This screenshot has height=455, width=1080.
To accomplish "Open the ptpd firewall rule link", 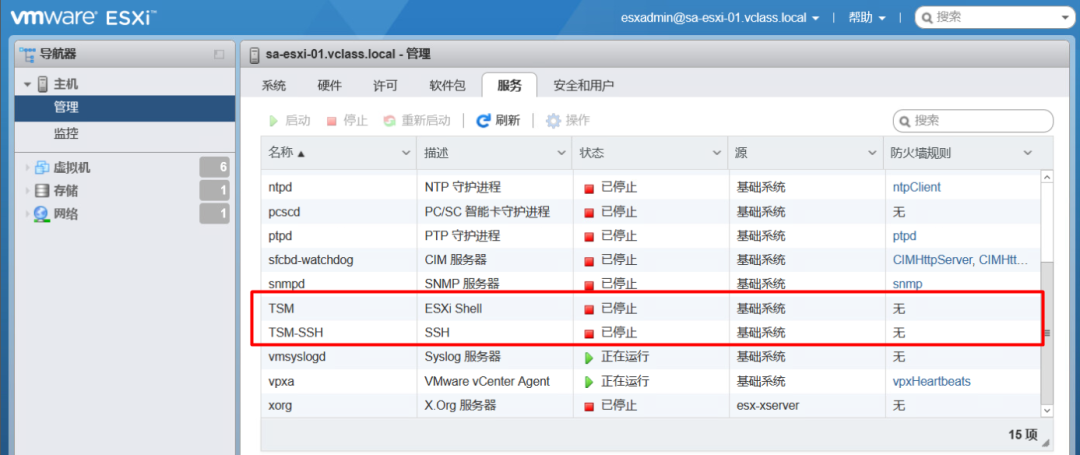I will point(904,236).
